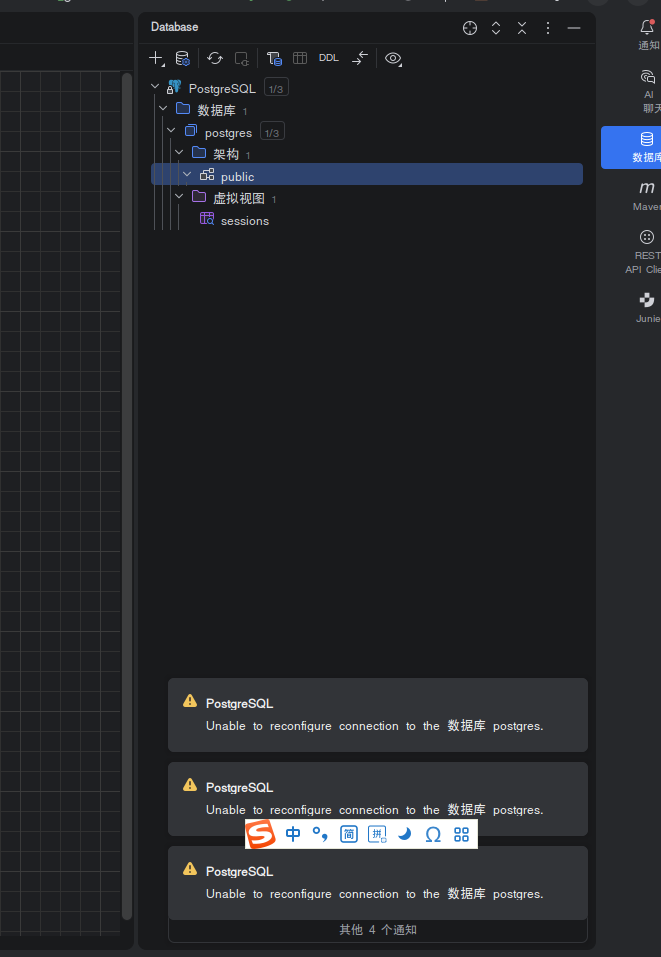
Task: Click the 1/3 badge next to postgres
Action: point(272,132)
